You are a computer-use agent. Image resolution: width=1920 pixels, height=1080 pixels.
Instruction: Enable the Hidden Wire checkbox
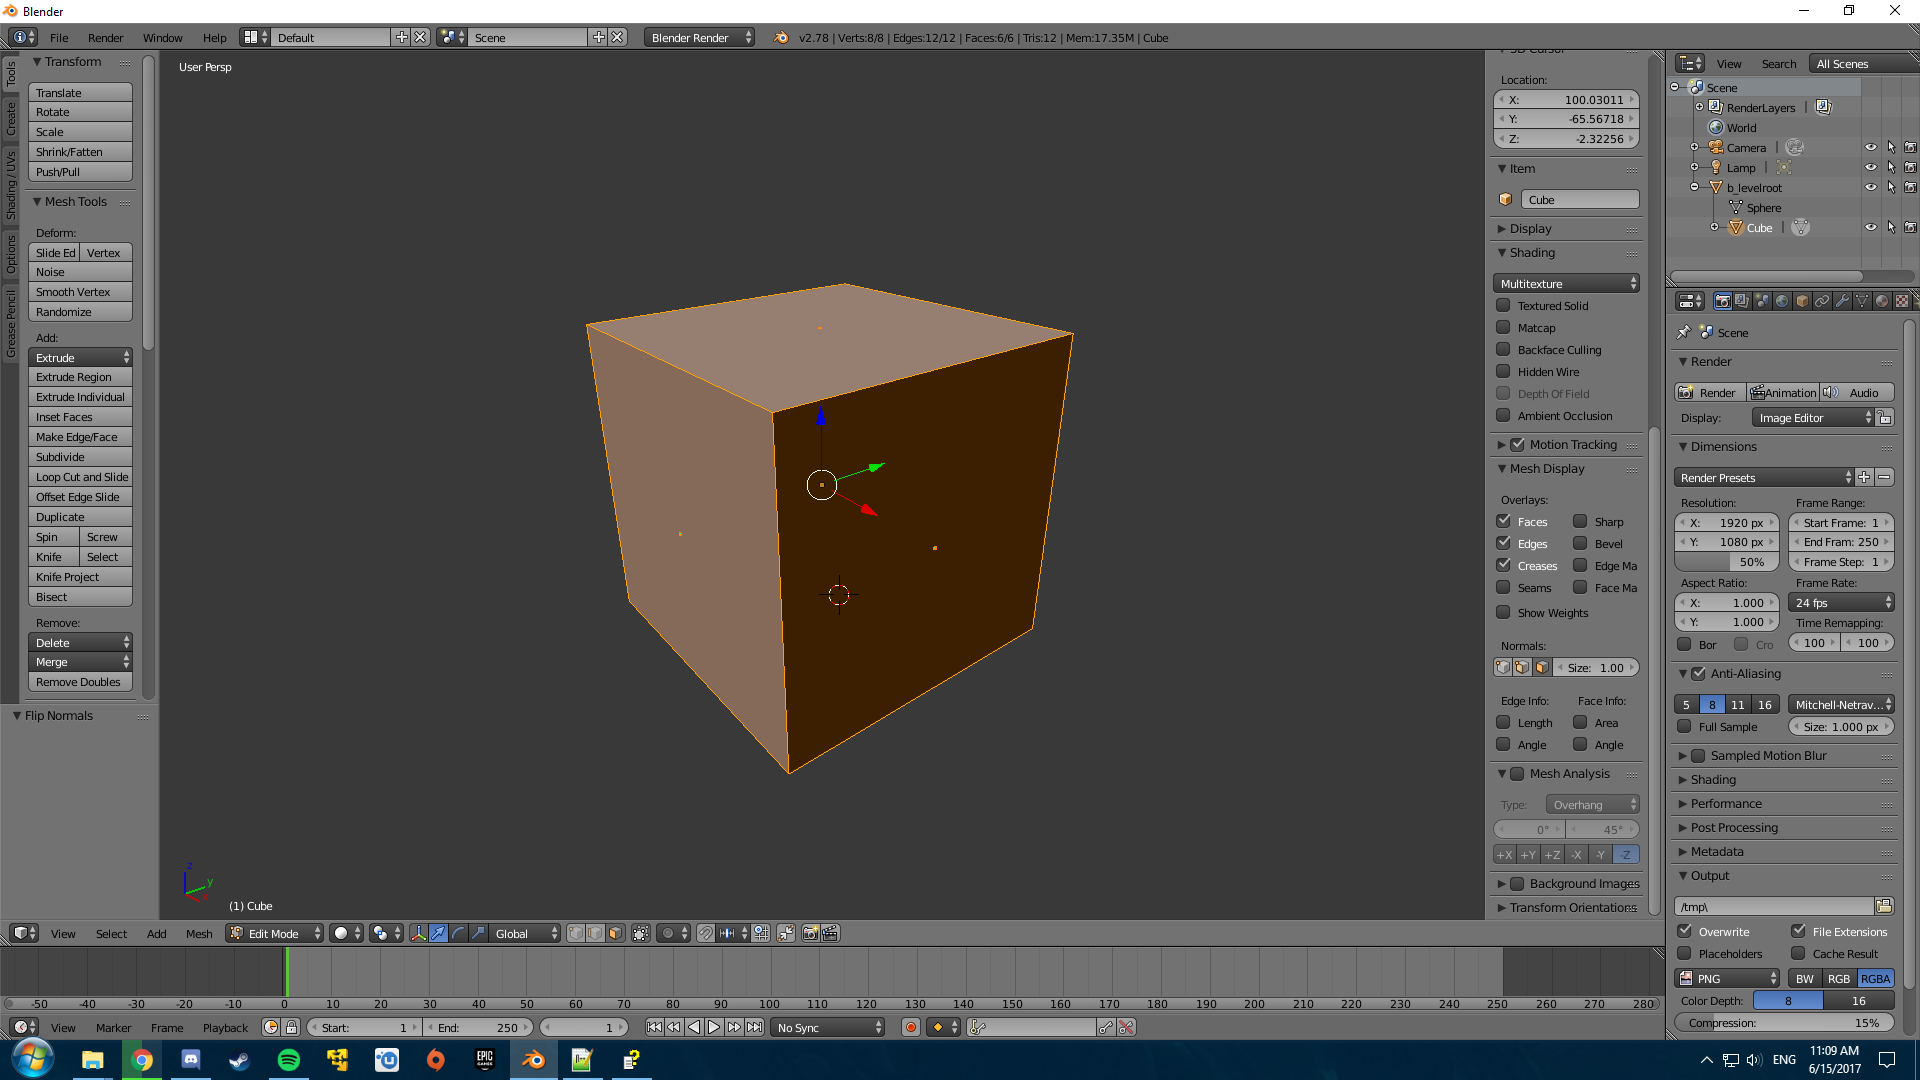pyautogui.click(x=1503, y=372)
